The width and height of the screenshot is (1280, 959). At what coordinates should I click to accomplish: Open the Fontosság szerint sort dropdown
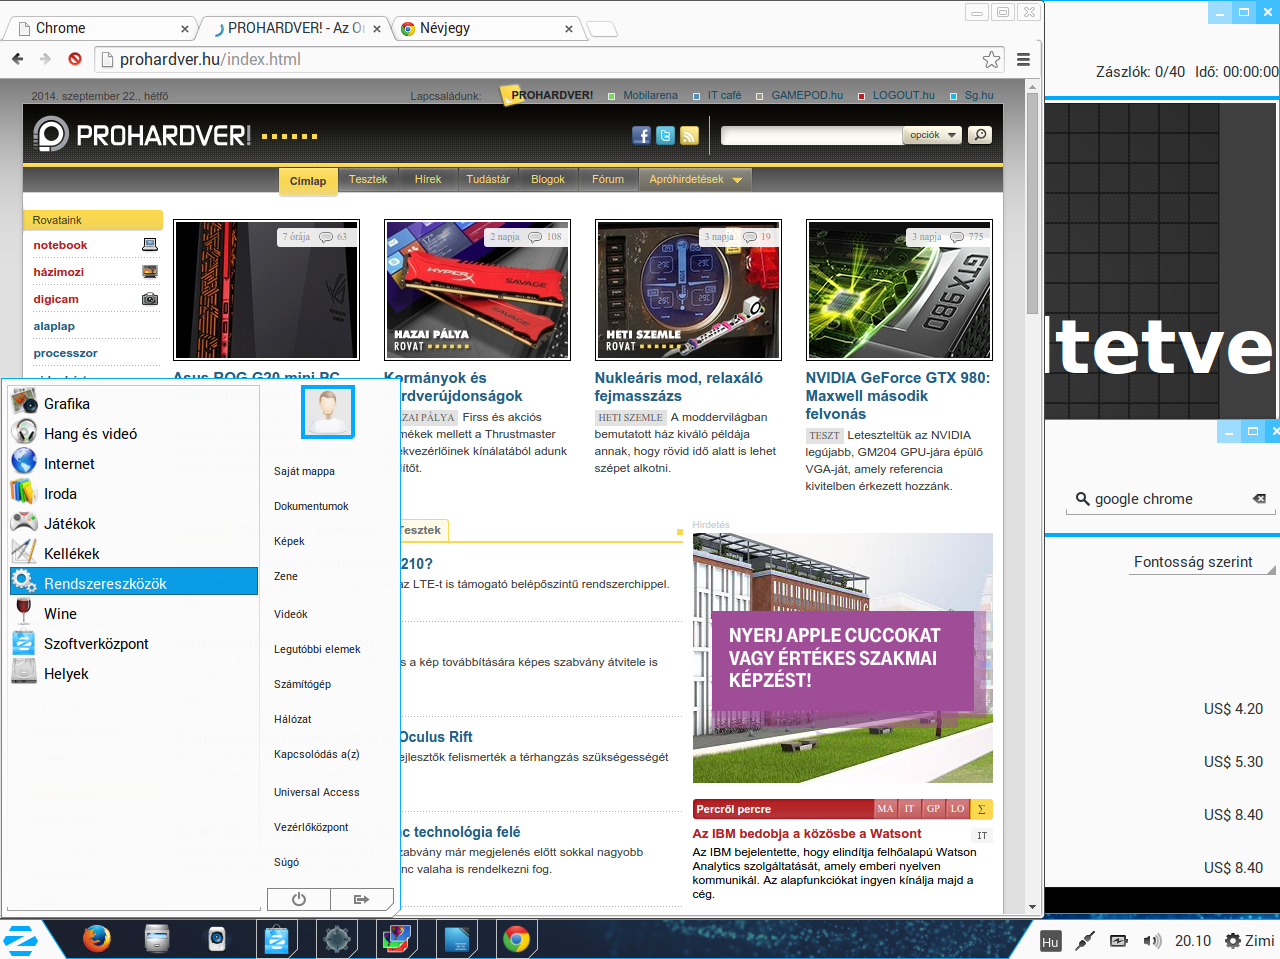point(1200,562)
